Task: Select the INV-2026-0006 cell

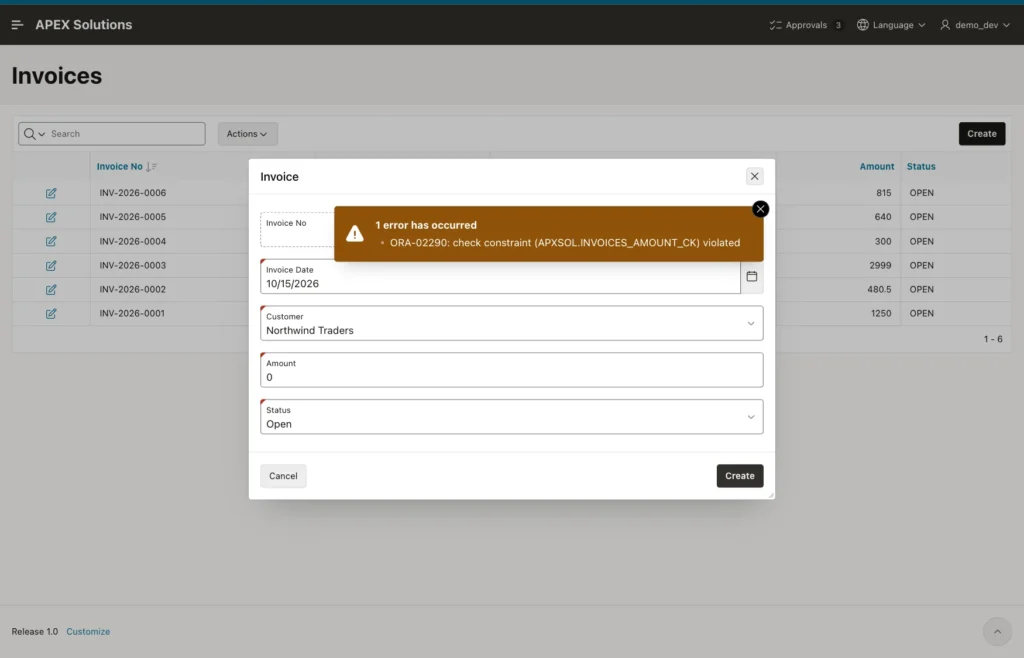Action: point(133,193)
